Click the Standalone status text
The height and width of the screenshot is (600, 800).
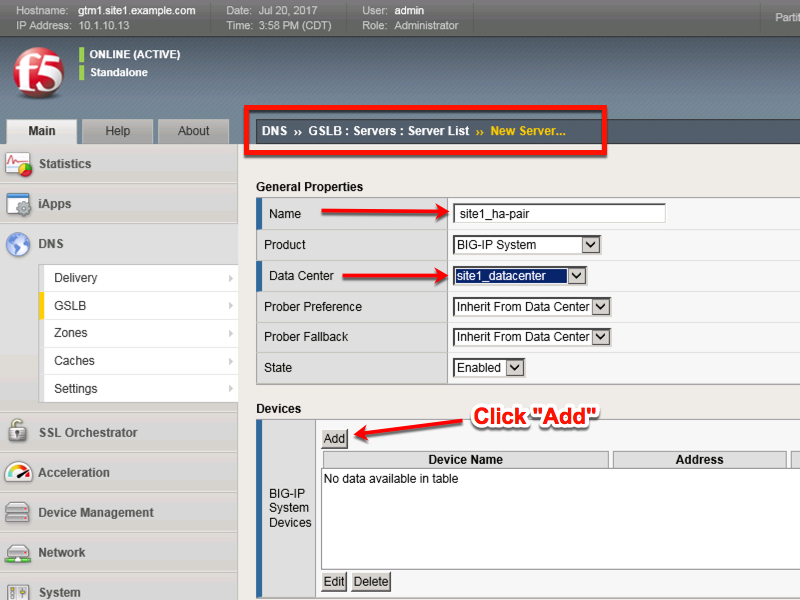click(119, 72)
